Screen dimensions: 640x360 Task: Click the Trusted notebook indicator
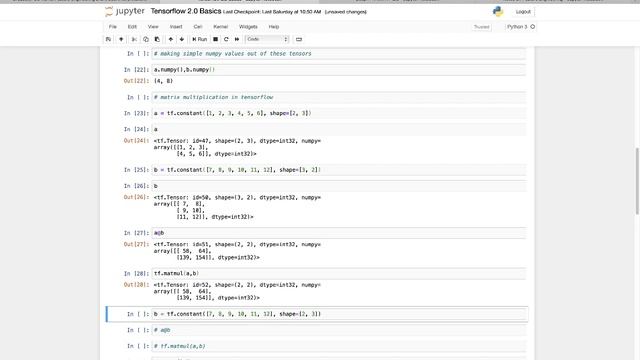coord(482,27)
